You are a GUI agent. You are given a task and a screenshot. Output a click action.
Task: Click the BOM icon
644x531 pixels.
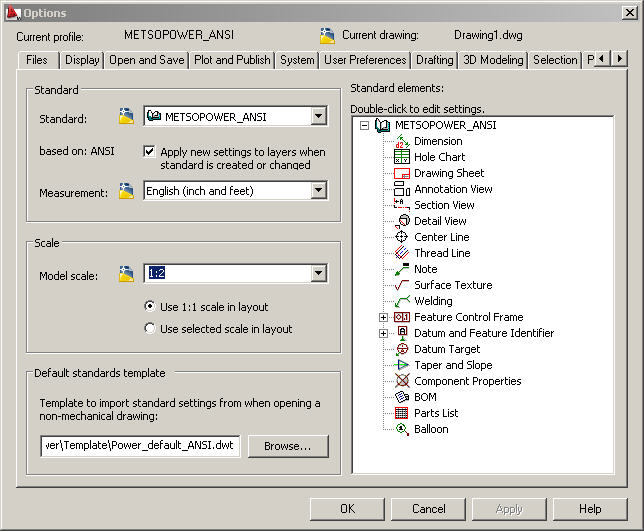tap(402, 397)
